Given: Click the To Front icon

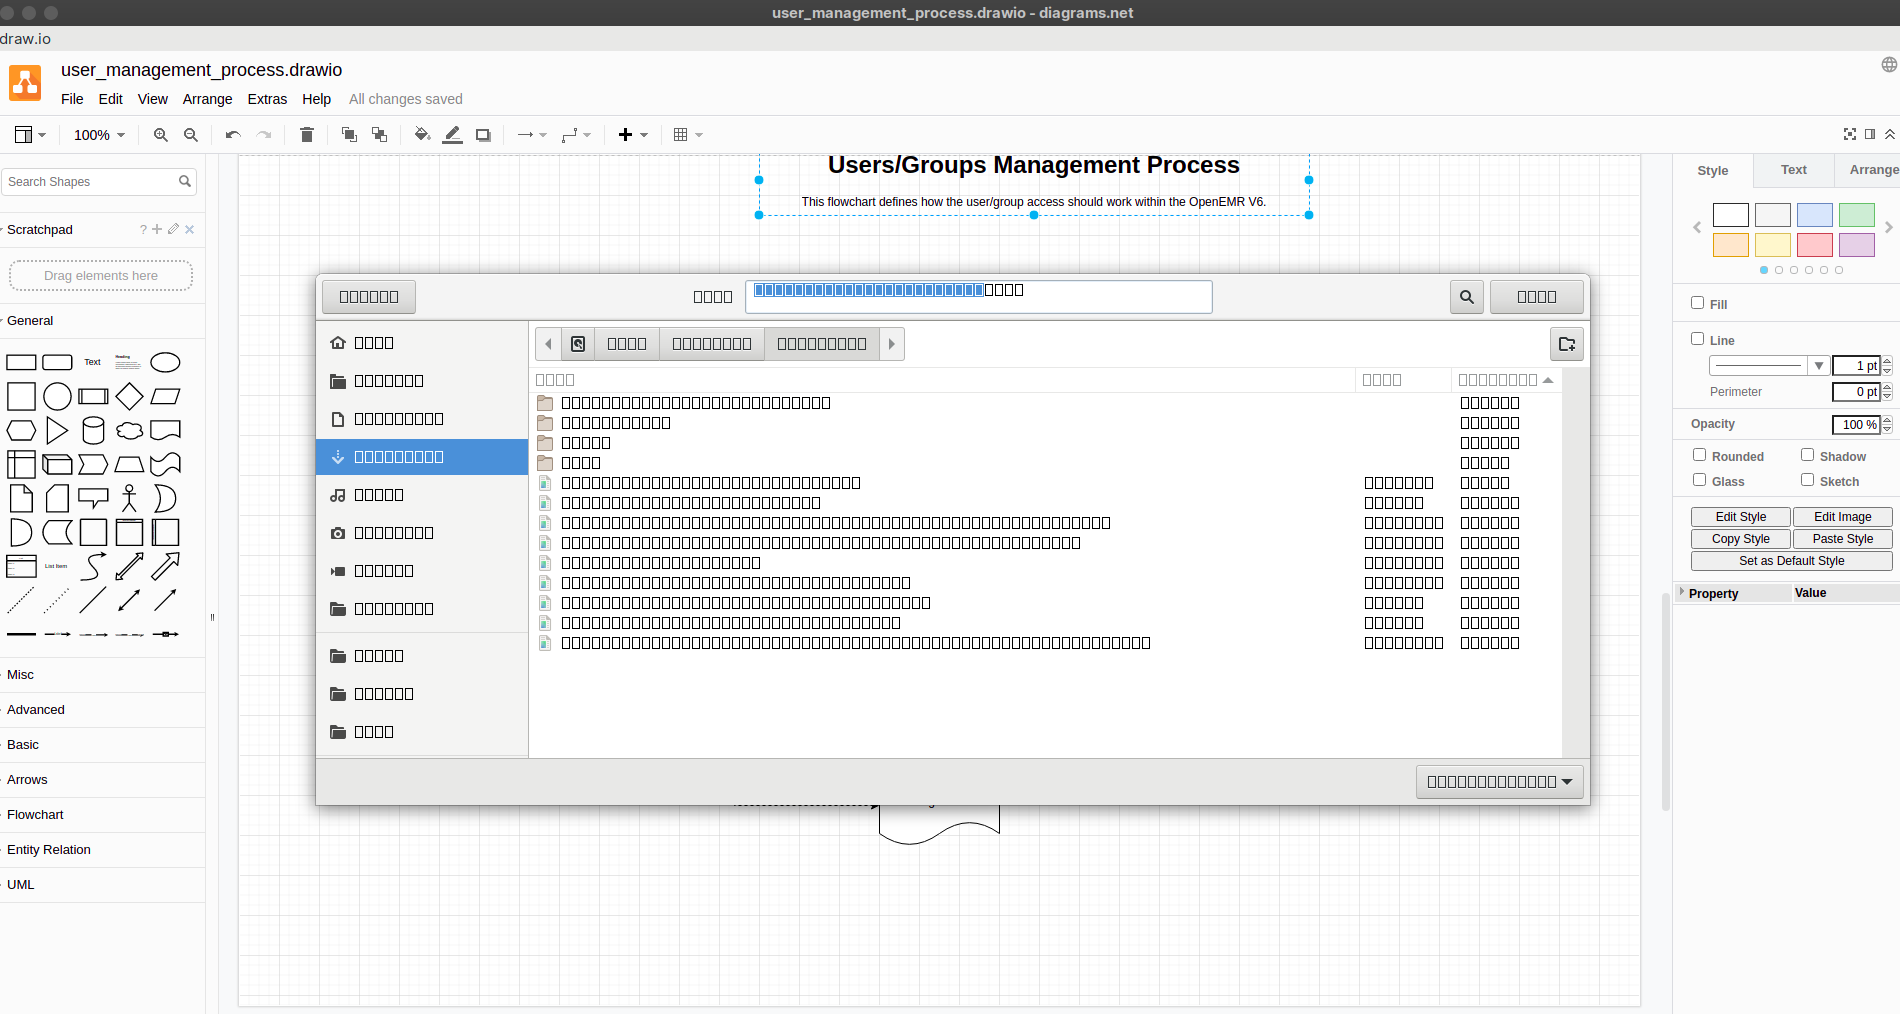Looking at the screenshot, I should (x=349, y=134).
